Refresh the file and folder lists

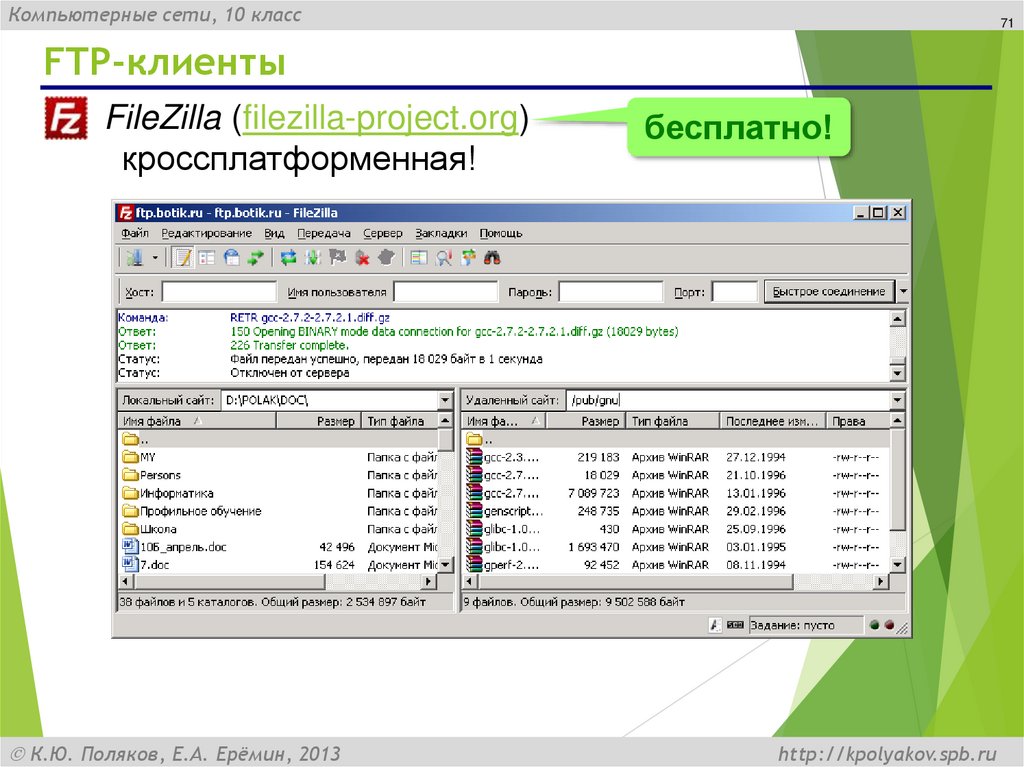pos(288,258)
